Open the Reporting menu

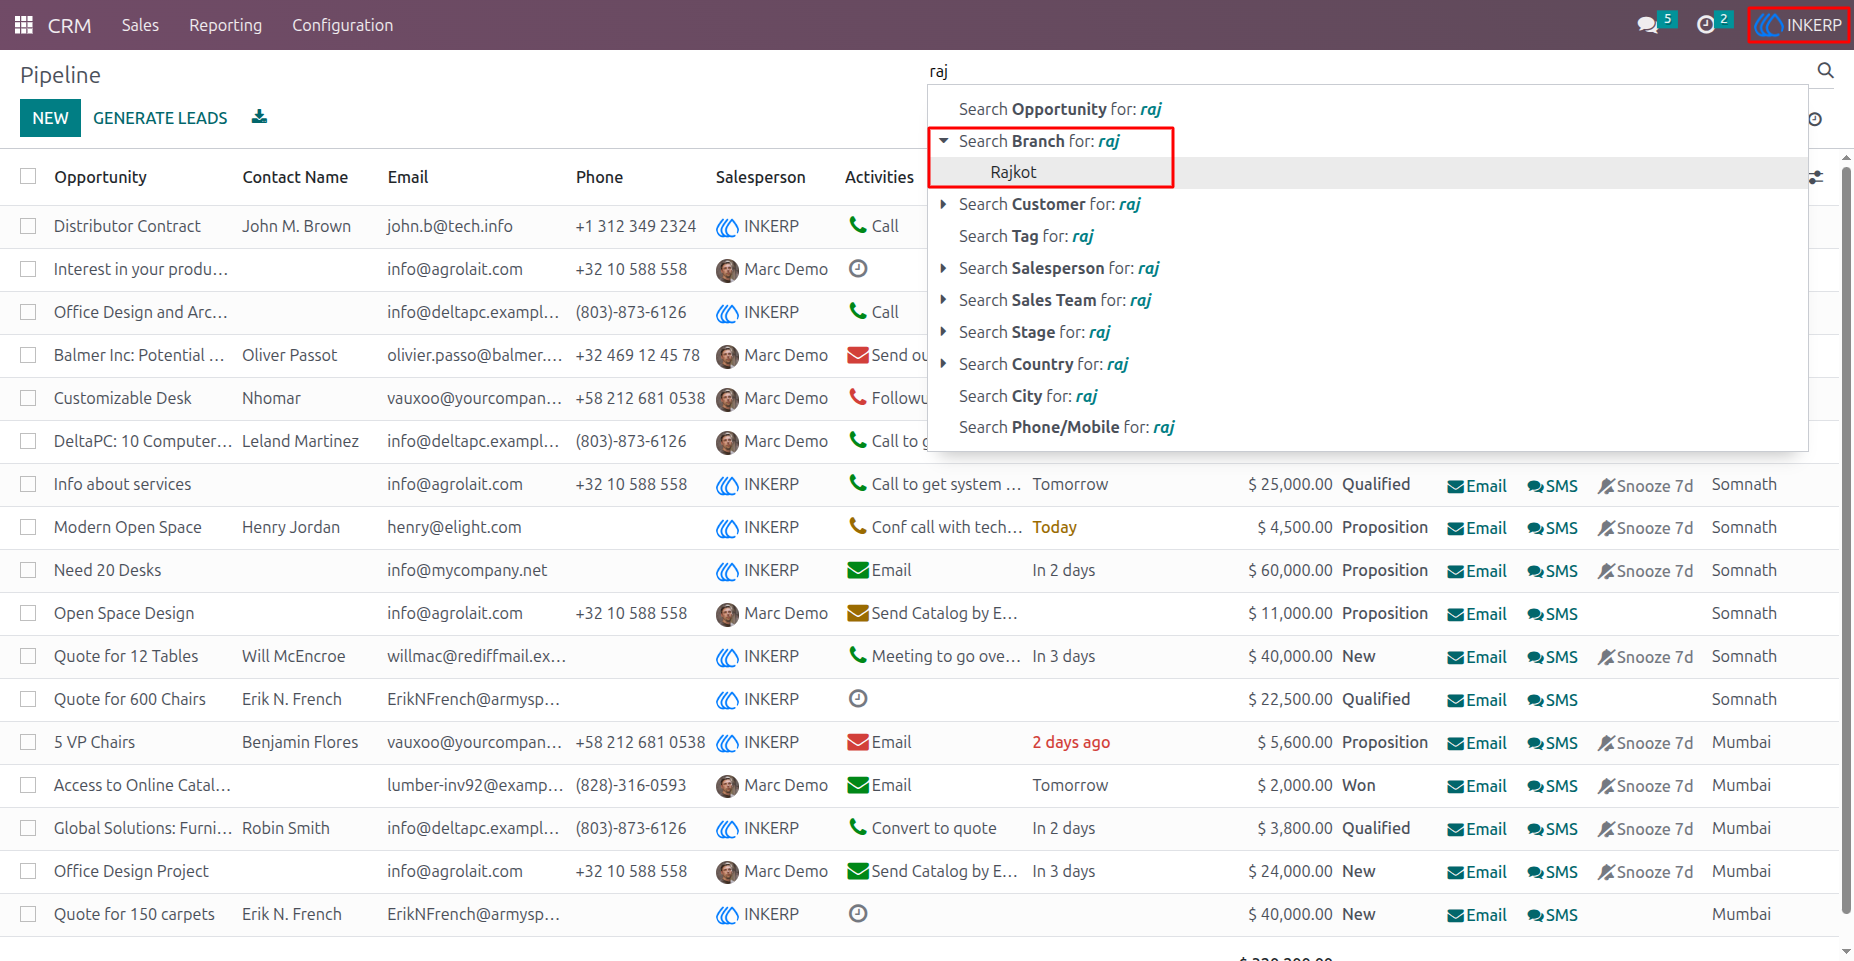click(225, 25)
